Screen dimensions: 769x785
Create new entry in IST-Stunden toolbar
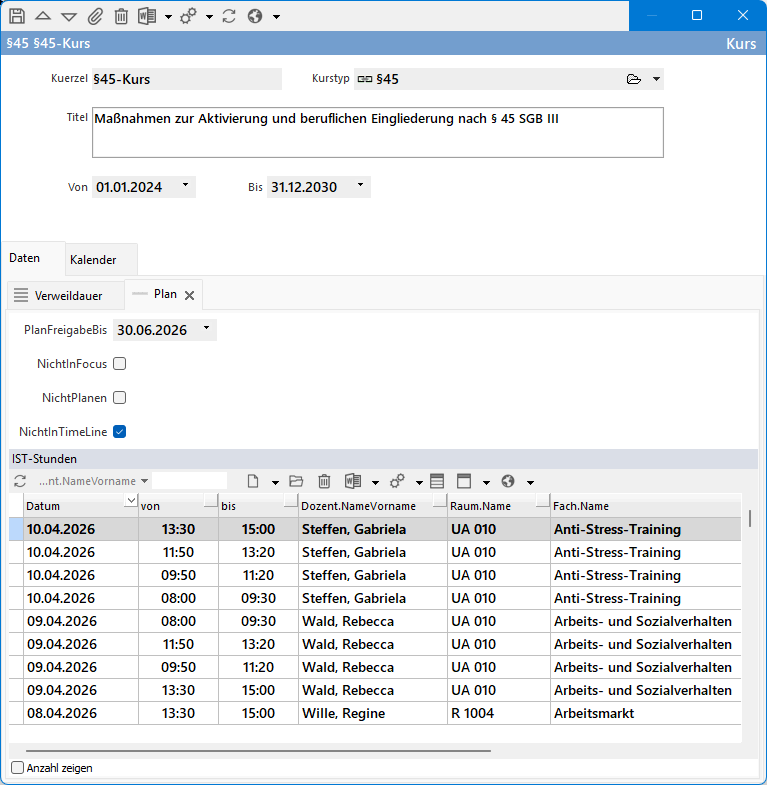(254, 481)
